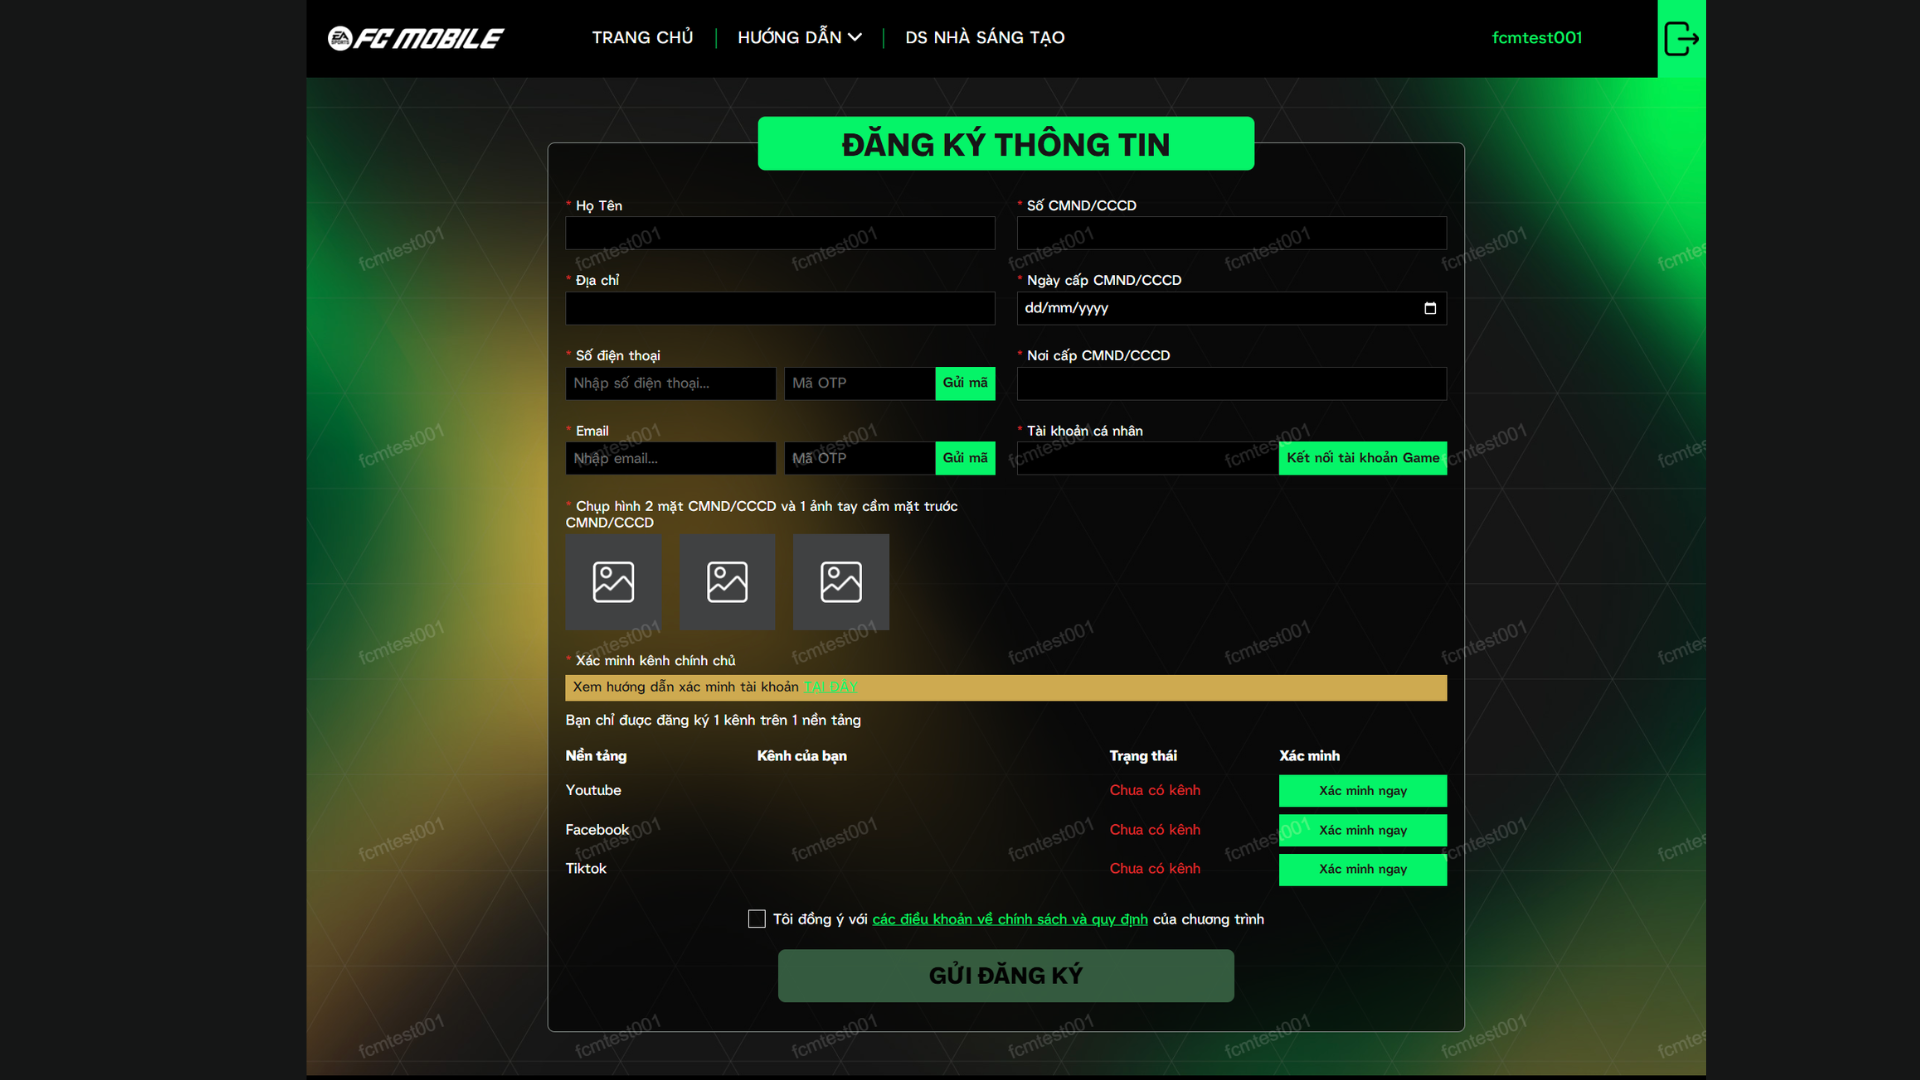Image resolution: width=1920 pixels, height=1080 pixels.
Task: Verify Tiktok channel with Xác minh ngay
Action: coord(1362,869)
